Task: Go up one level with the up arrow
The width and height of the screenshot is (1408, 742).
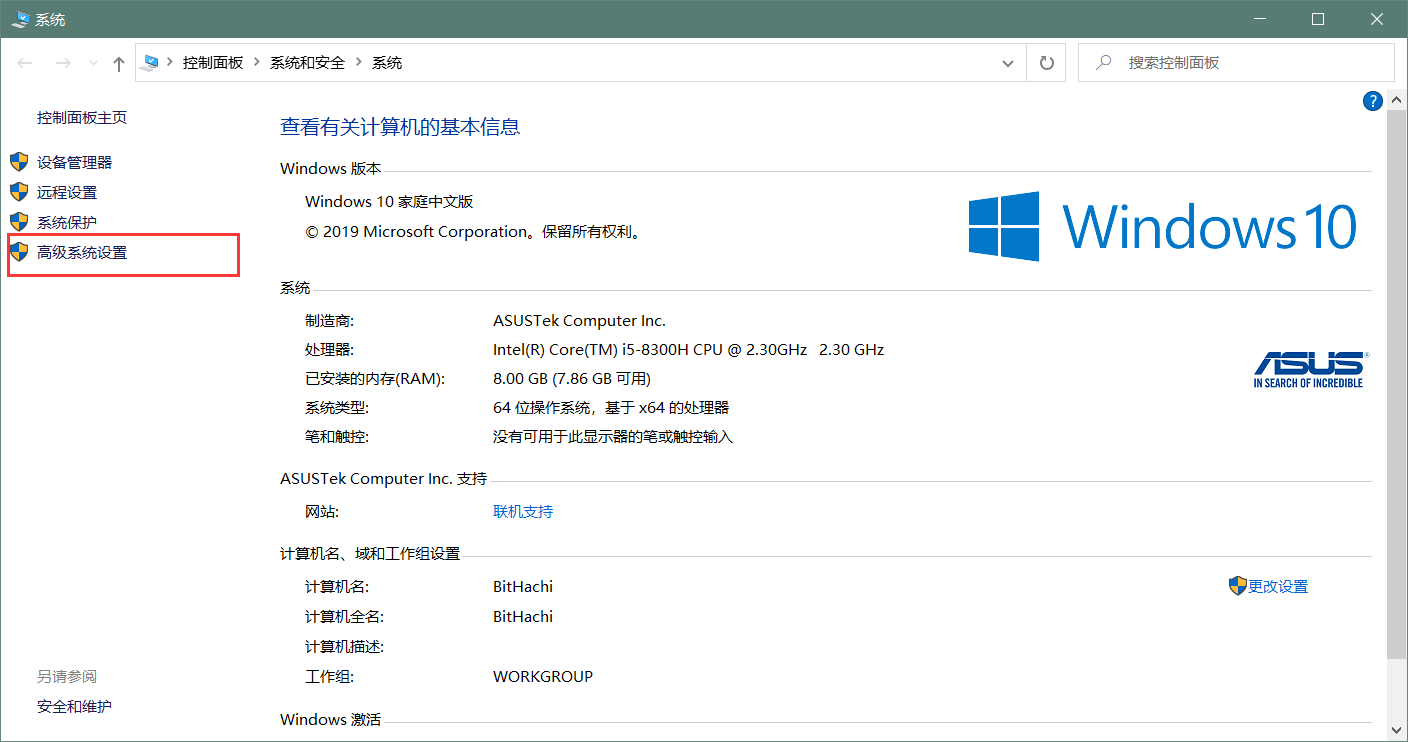Action: [x=119, y=63]
